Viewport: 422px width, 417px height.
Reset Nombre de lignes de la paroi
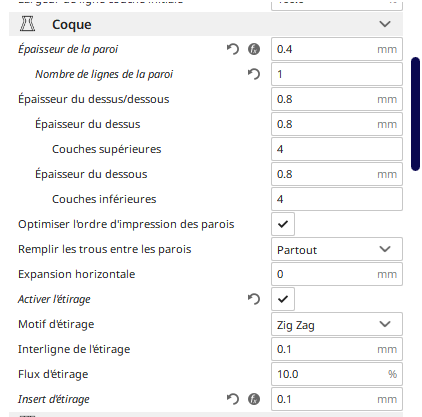pos(254,74)
